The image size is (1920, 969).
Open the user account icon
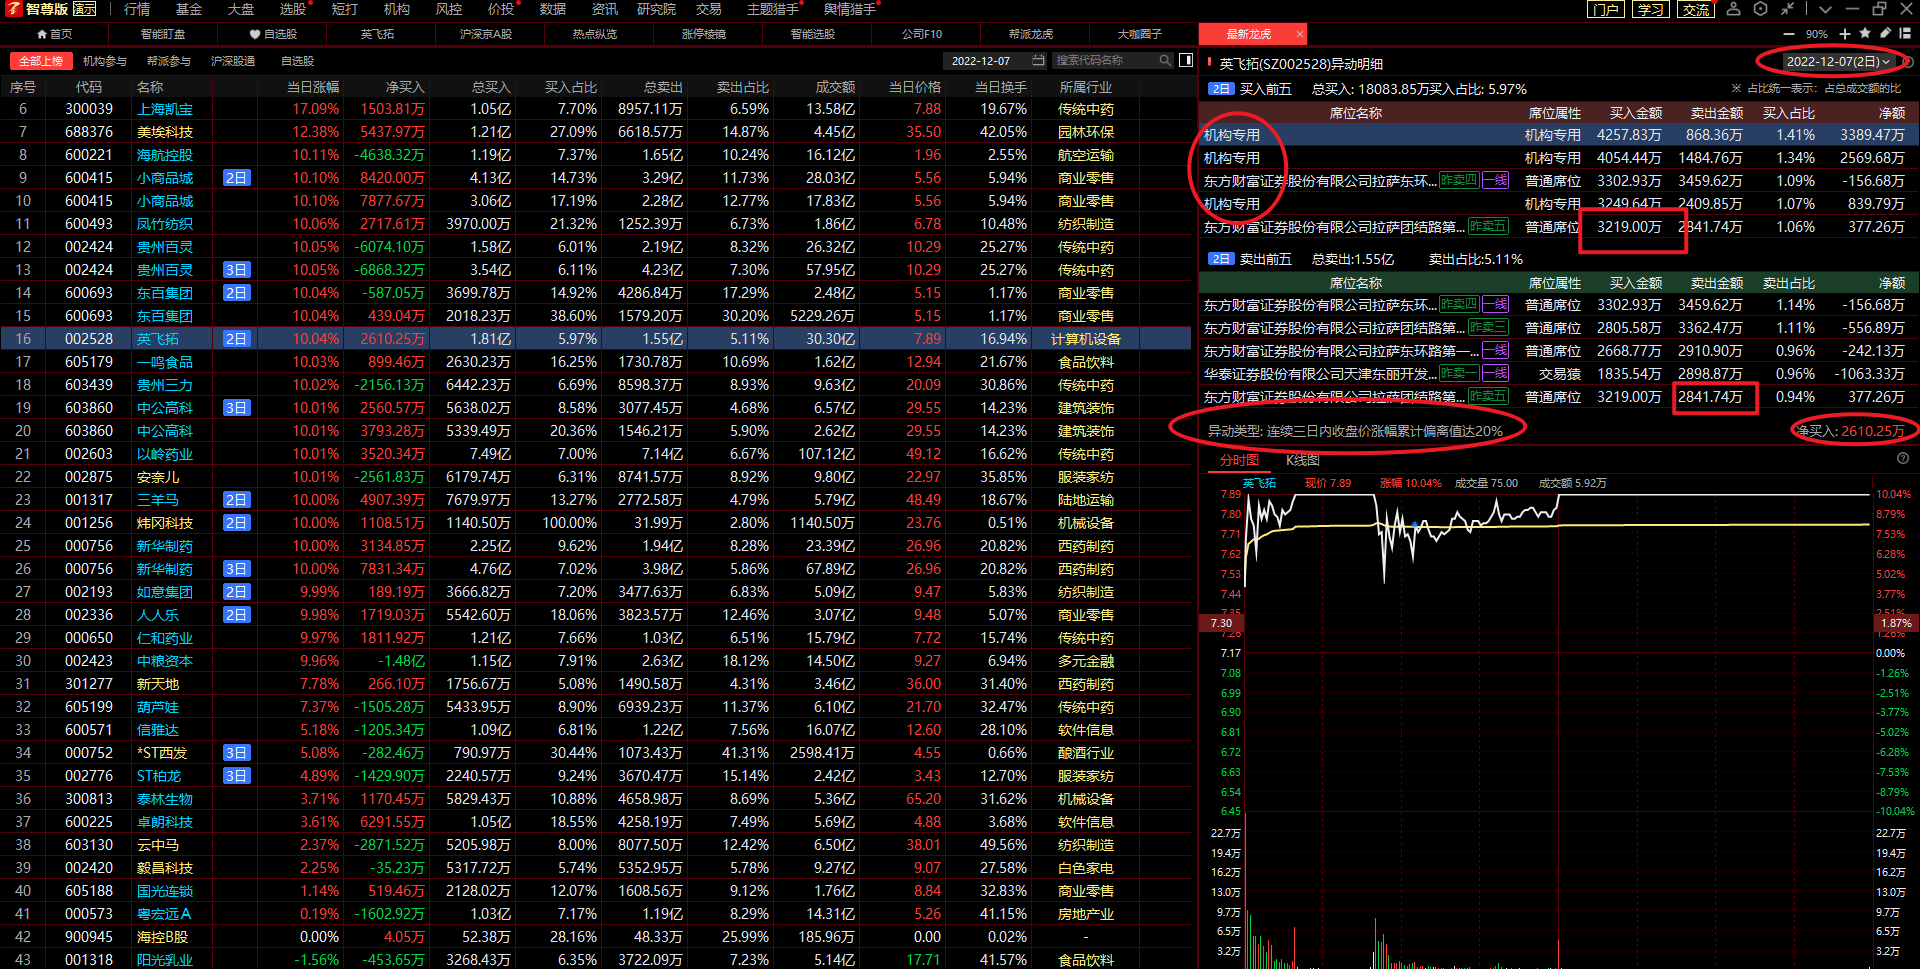pyautogui.click(x=1734, y=9)
